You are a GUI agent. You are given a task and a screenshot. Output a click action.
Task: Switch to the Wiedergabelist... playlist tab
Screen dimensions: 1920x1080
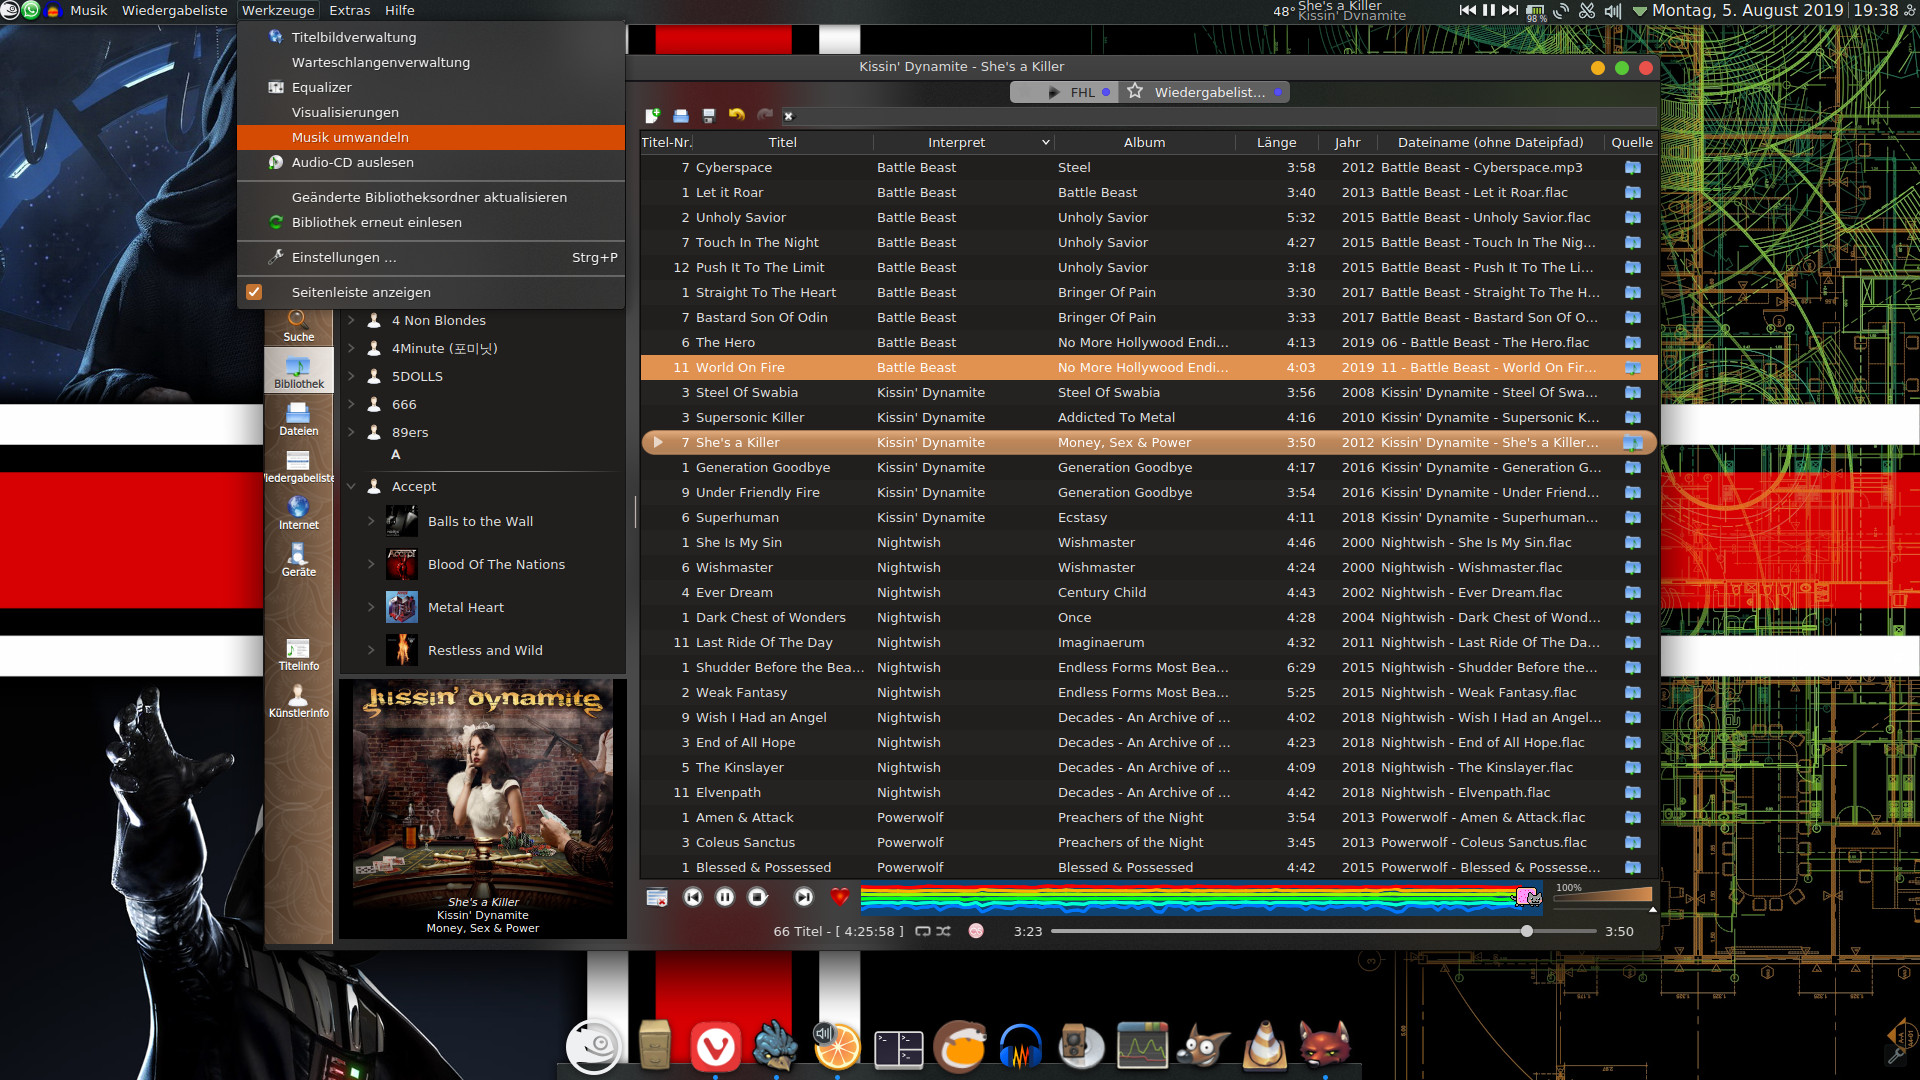pyautogui.click(x=1208, y=92)
